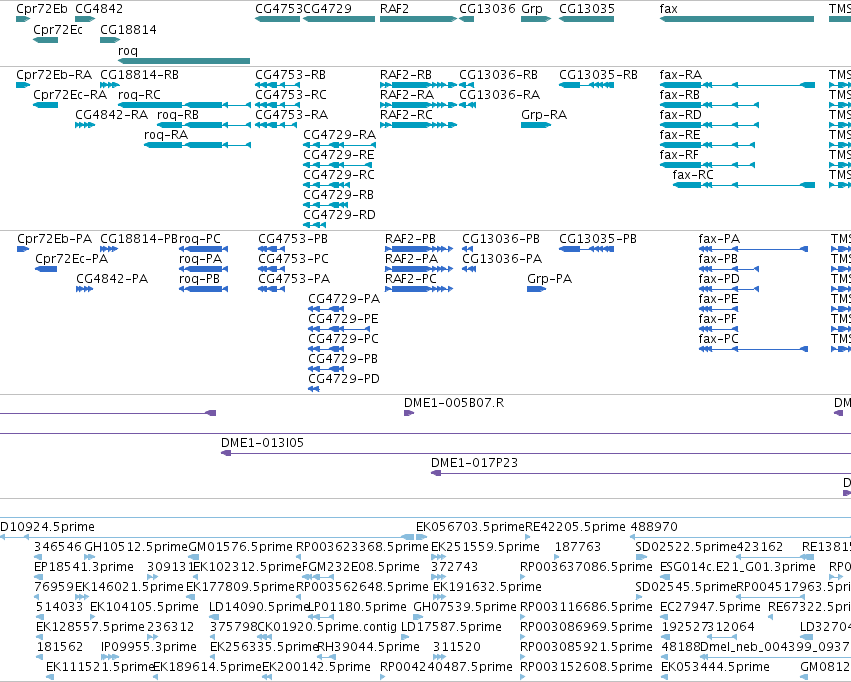Click EST label 488970
This screenshot has width=851, height=682.
click(x=653, y=527)
